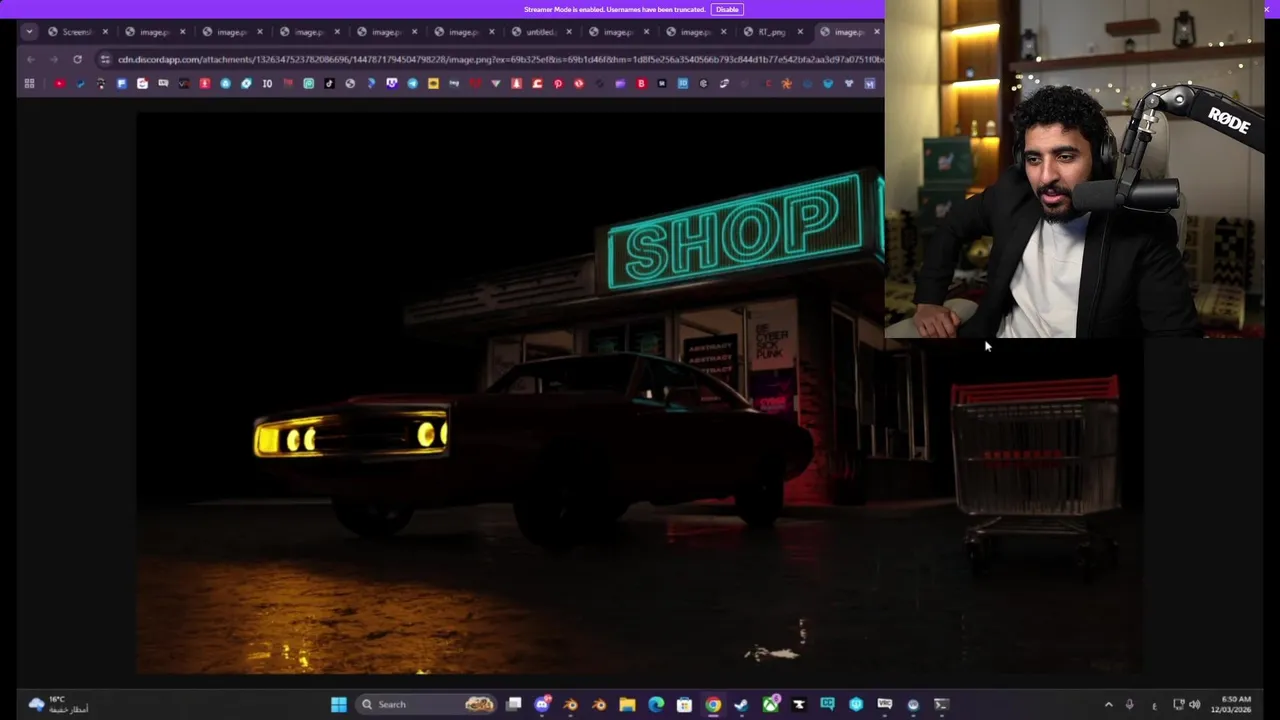Open the VRC app taskbar icon

(884, 704)
